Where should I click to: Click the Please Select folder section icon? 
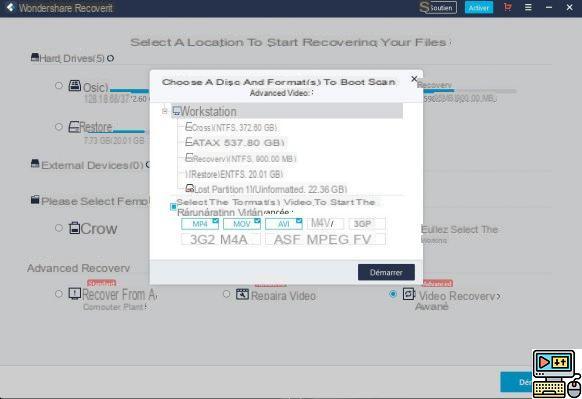(35, 200)
